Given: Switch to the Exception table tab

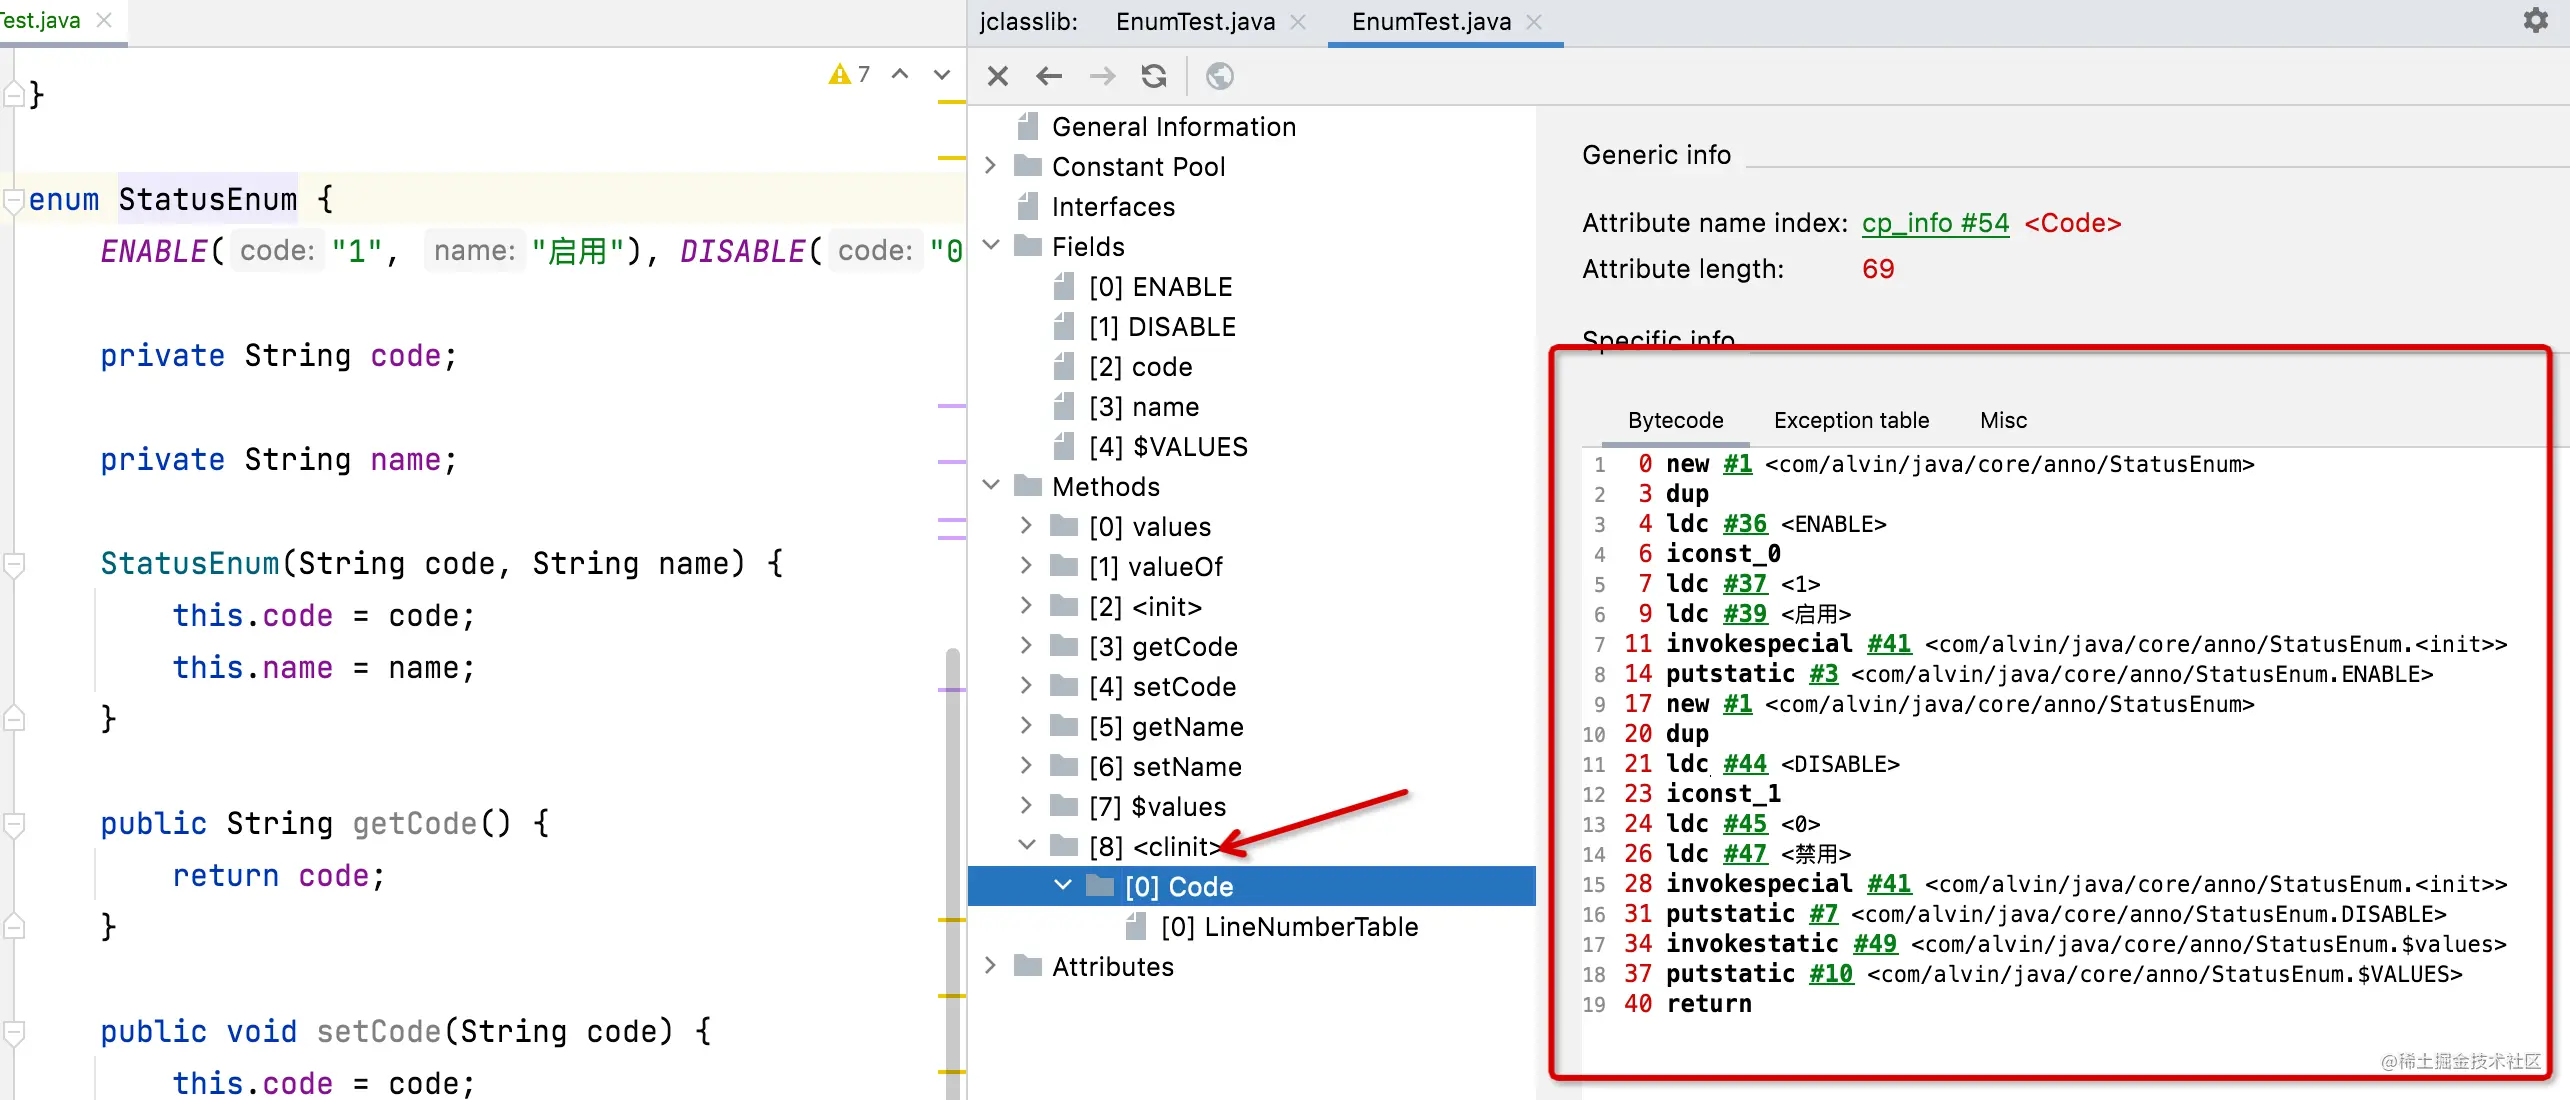Looking at the screenshot, I should point(1851,420).
